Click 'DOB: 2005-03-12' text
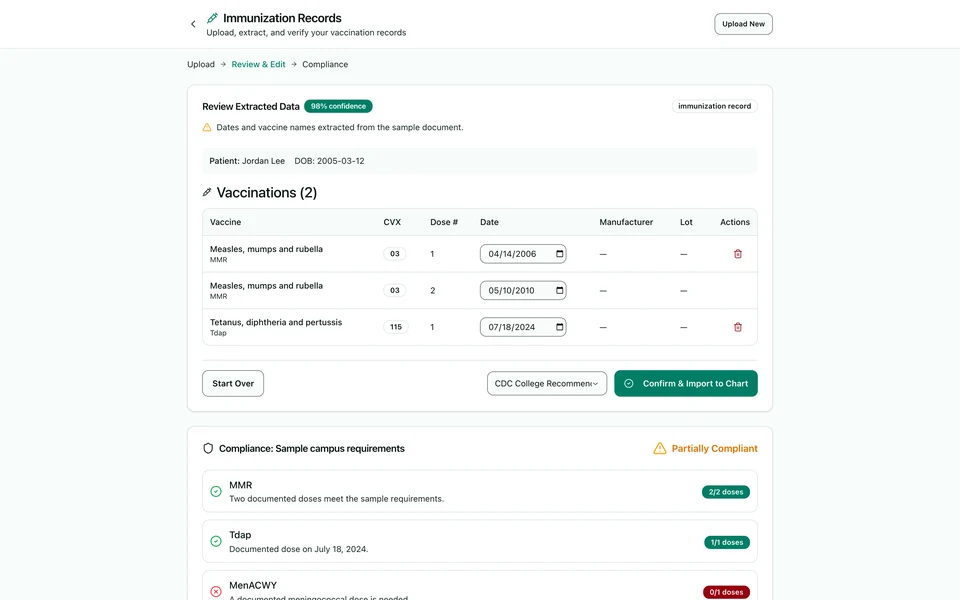Image resolution: width=960 pixels, height=600 pixels. 329,161
